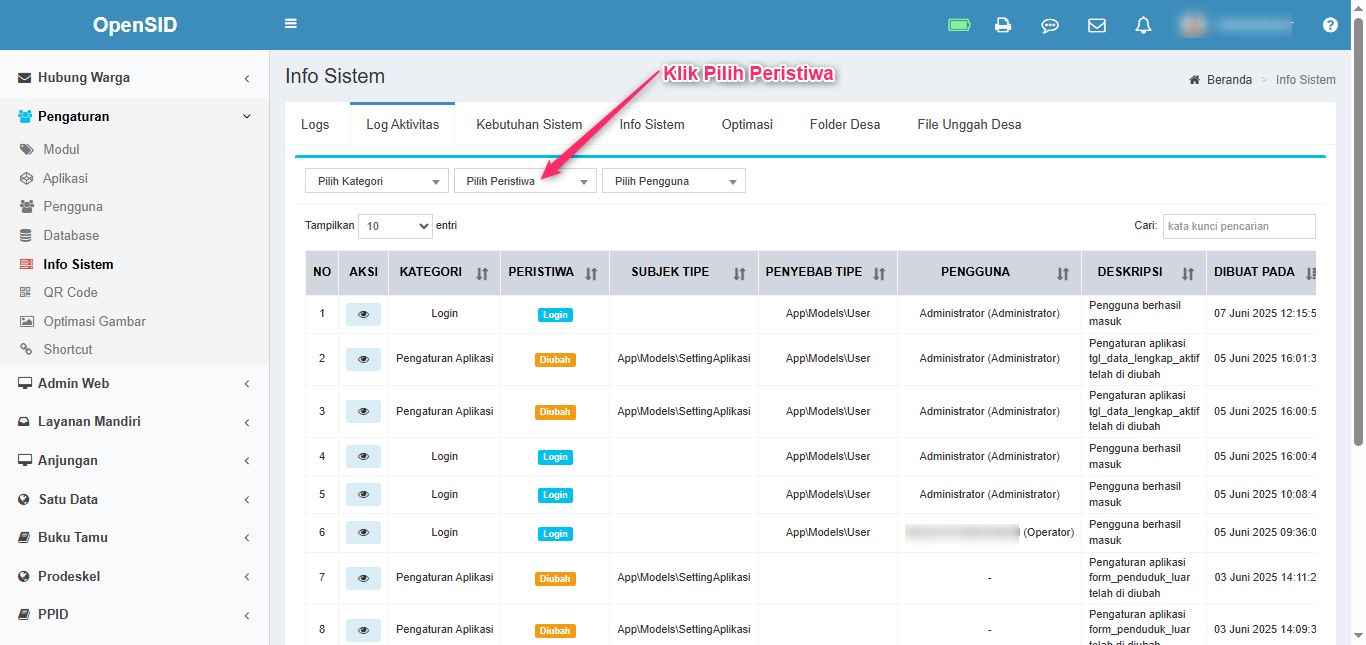Click the eye view icon in row 8
Viewport: 1366px width, 645px height.
(363, 630)
